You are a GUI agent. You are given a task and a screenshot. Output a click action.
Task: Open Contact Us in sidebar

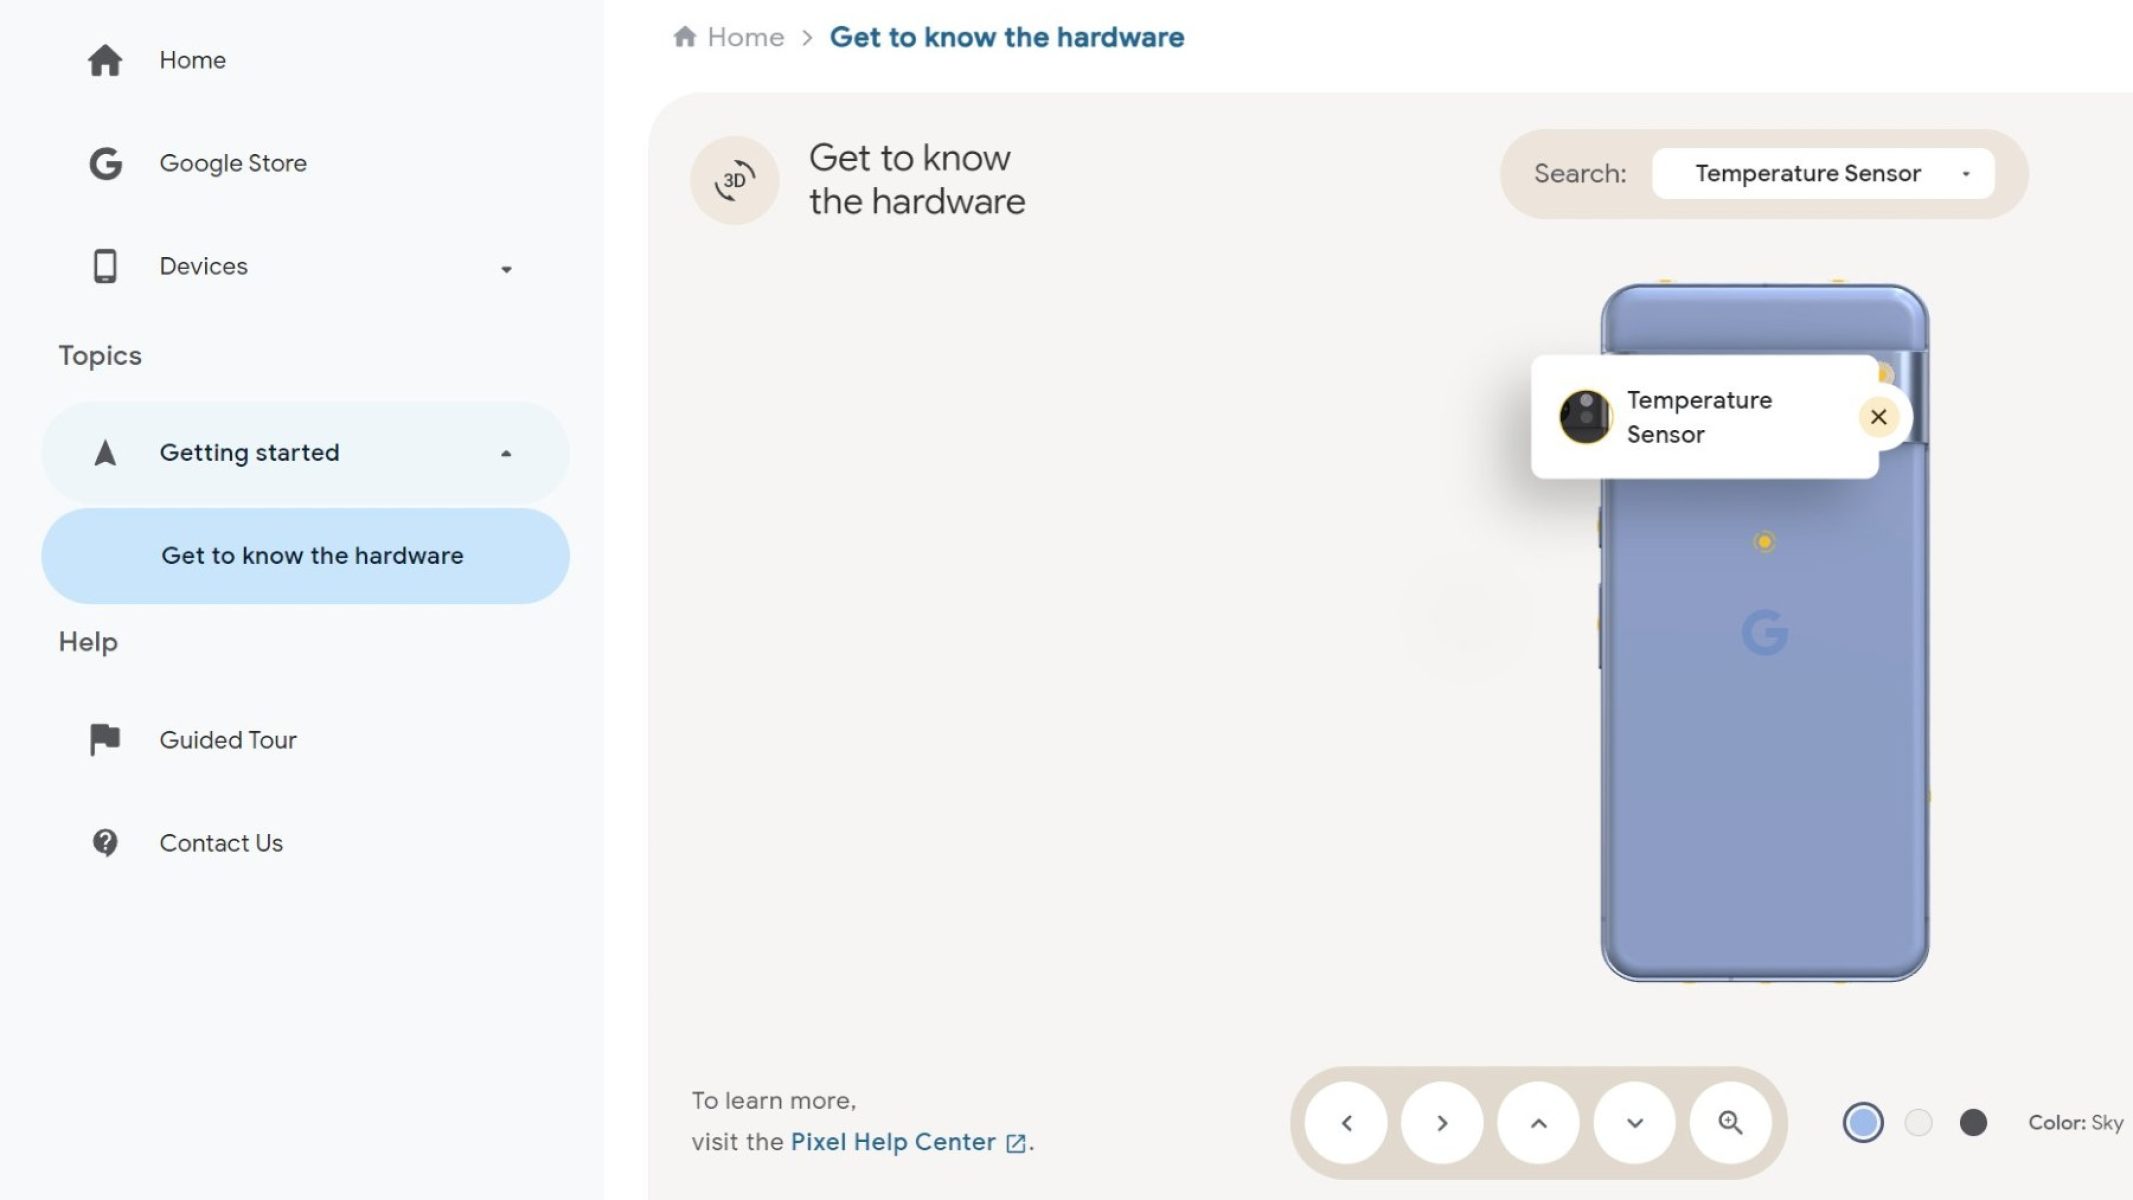pos(221,843)
